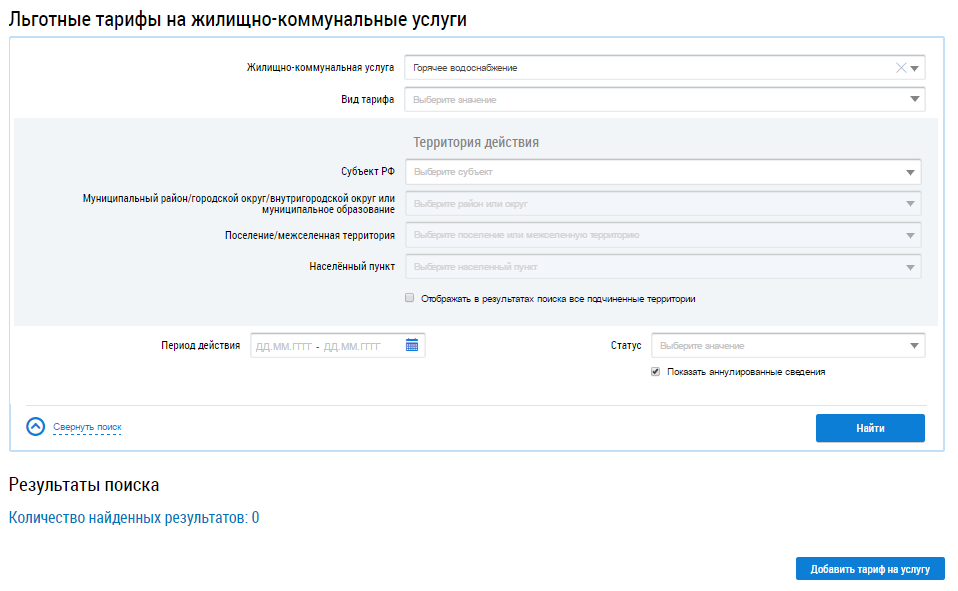The height and width of the screenshot is (591, 958).
Task: Click the Территория действия section header
Action: 476,142
